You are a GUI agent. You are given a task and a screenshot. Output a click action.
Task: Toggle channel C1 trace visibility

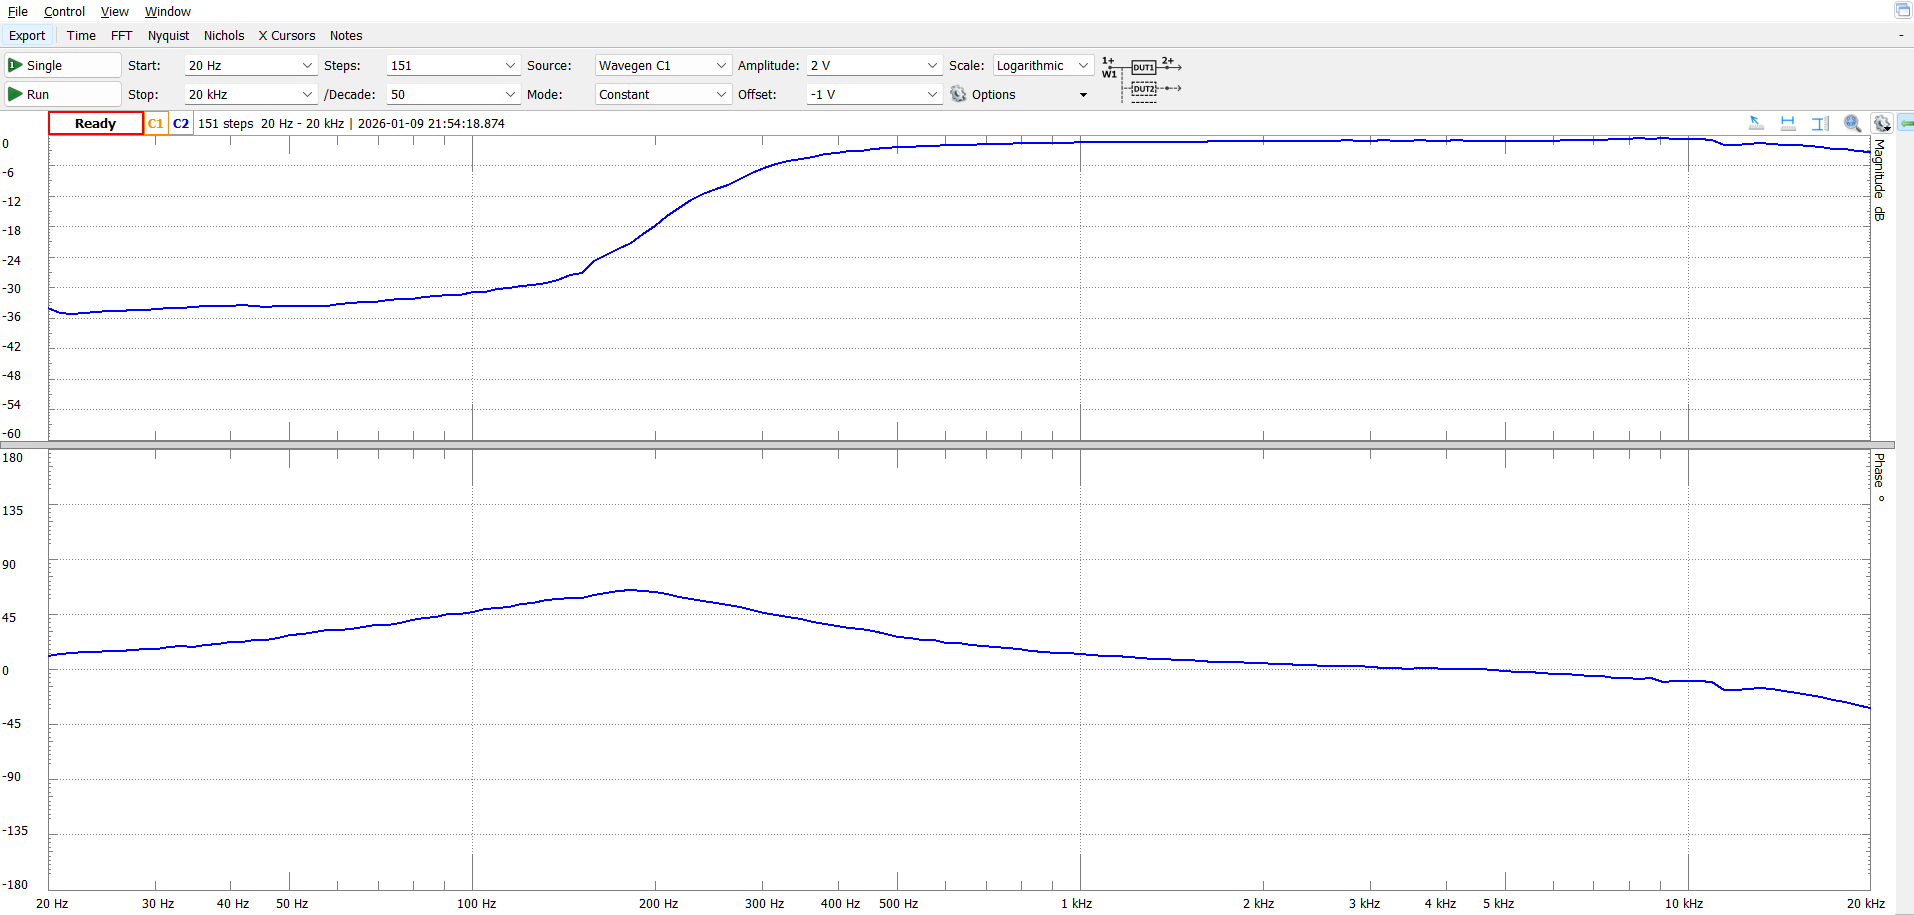[155, 124]
